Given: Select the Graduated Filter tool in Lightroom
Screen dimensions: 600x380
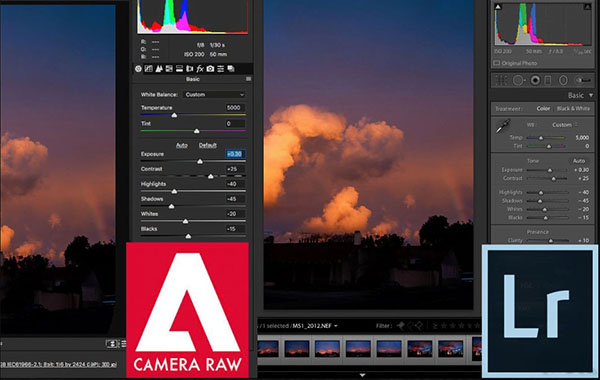Looking at the screenshot, I should pyautogui.click(x=548, y=80).
